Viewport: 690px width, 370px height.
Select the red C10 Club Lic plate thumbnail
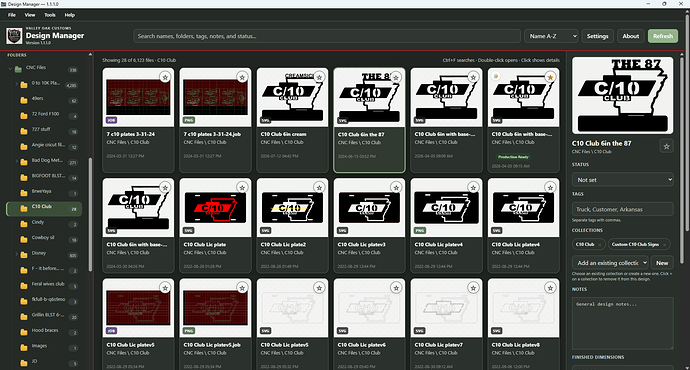[x=215, y=207]
